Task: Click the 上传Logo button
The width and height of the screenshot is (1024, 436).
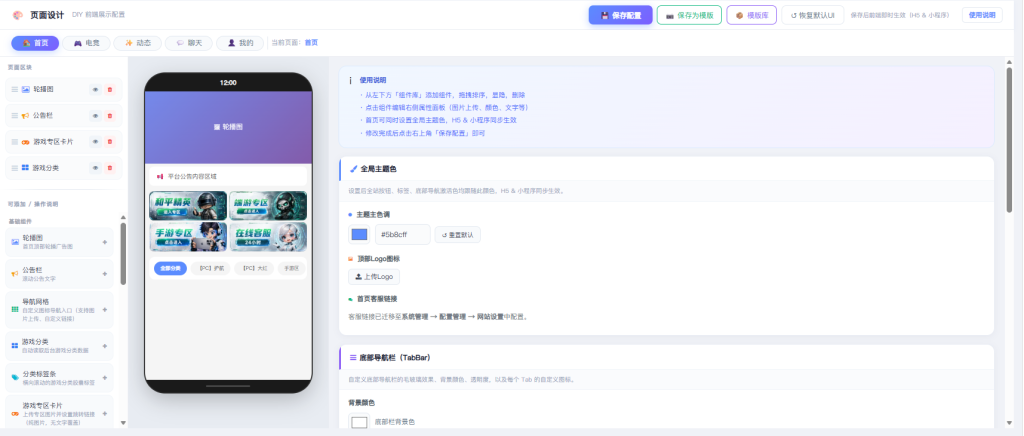Action: 374,277
